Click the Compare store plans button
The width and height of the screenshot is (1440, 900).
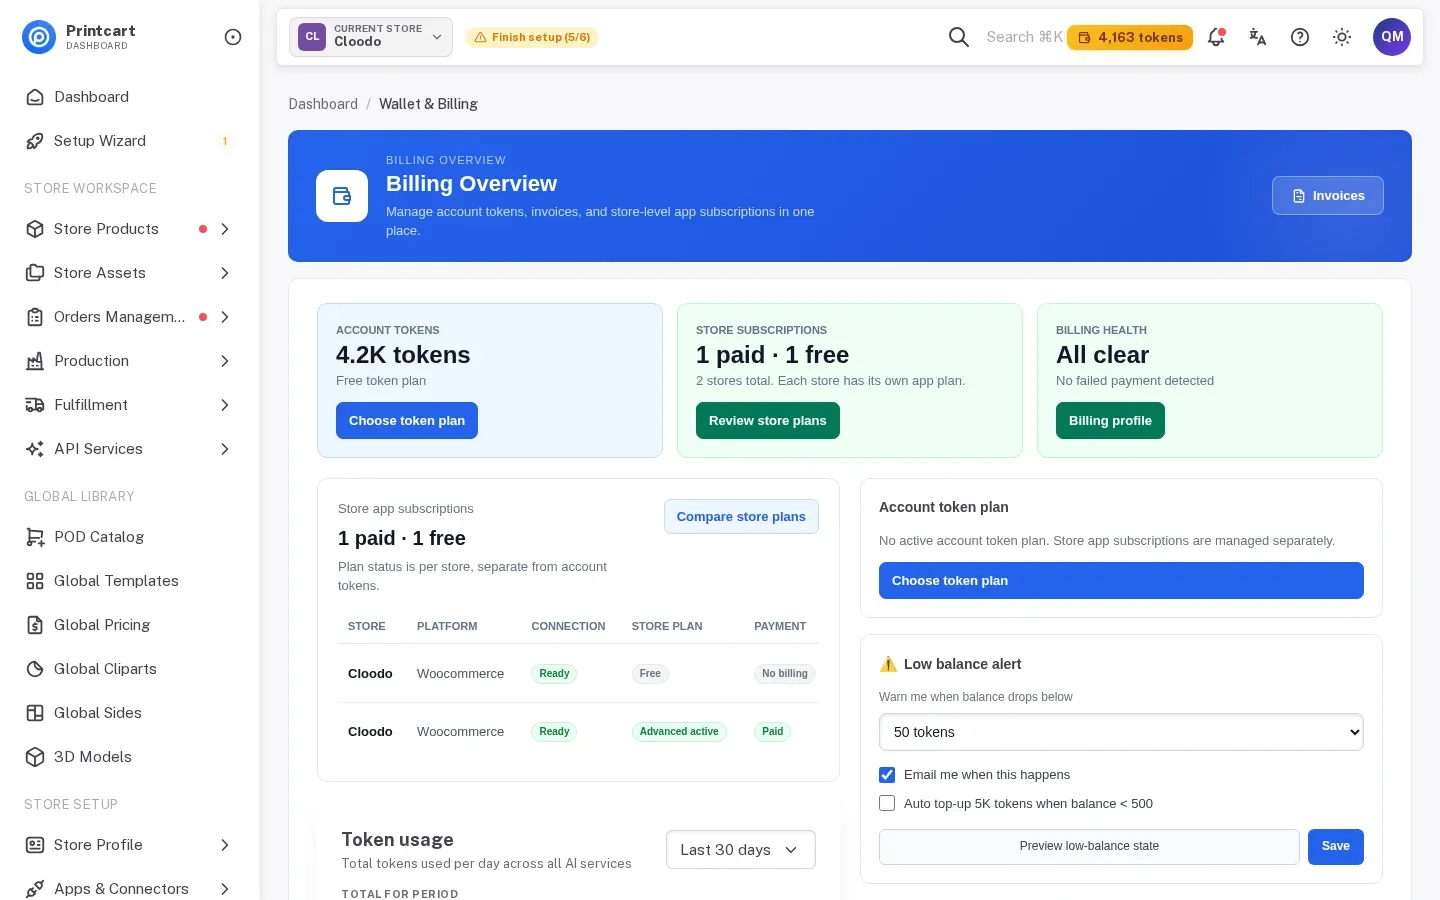[741, 517]
